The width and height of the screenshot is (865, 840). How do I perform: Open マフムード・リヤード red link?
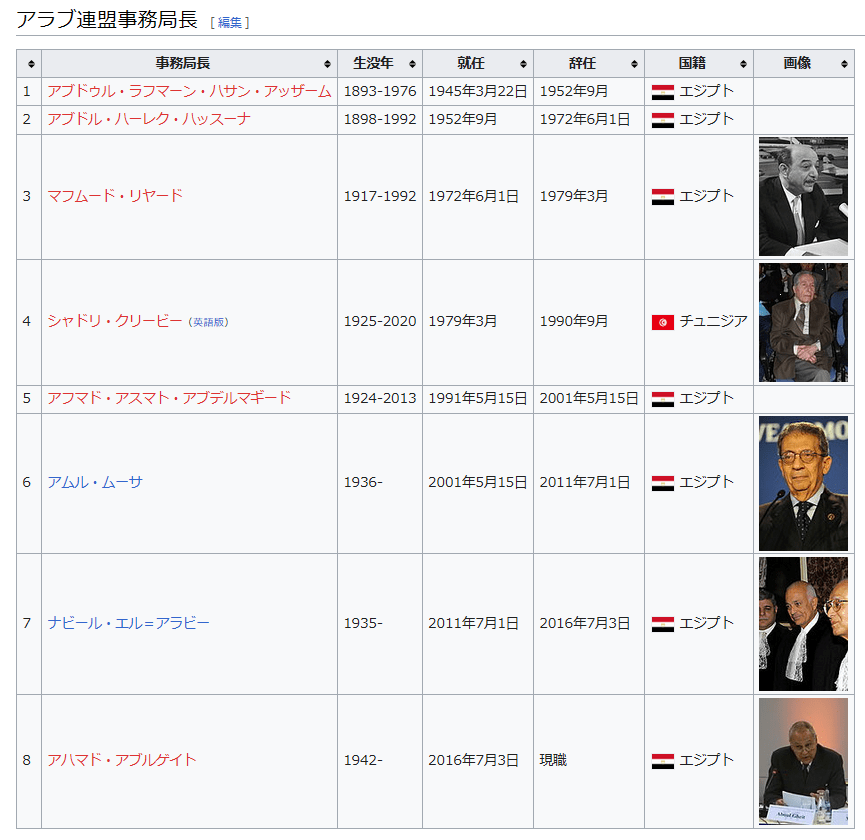point(115,196)
